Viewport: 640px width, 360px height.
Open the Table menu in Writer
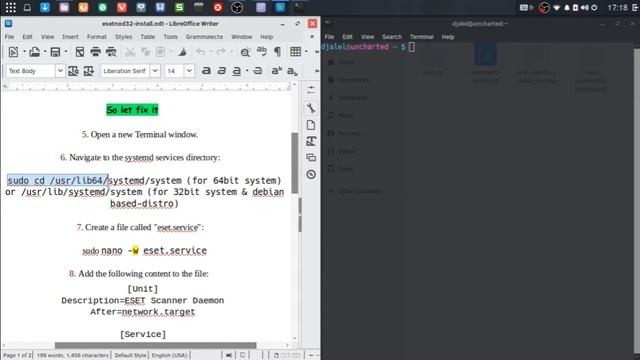pos(148,37)
